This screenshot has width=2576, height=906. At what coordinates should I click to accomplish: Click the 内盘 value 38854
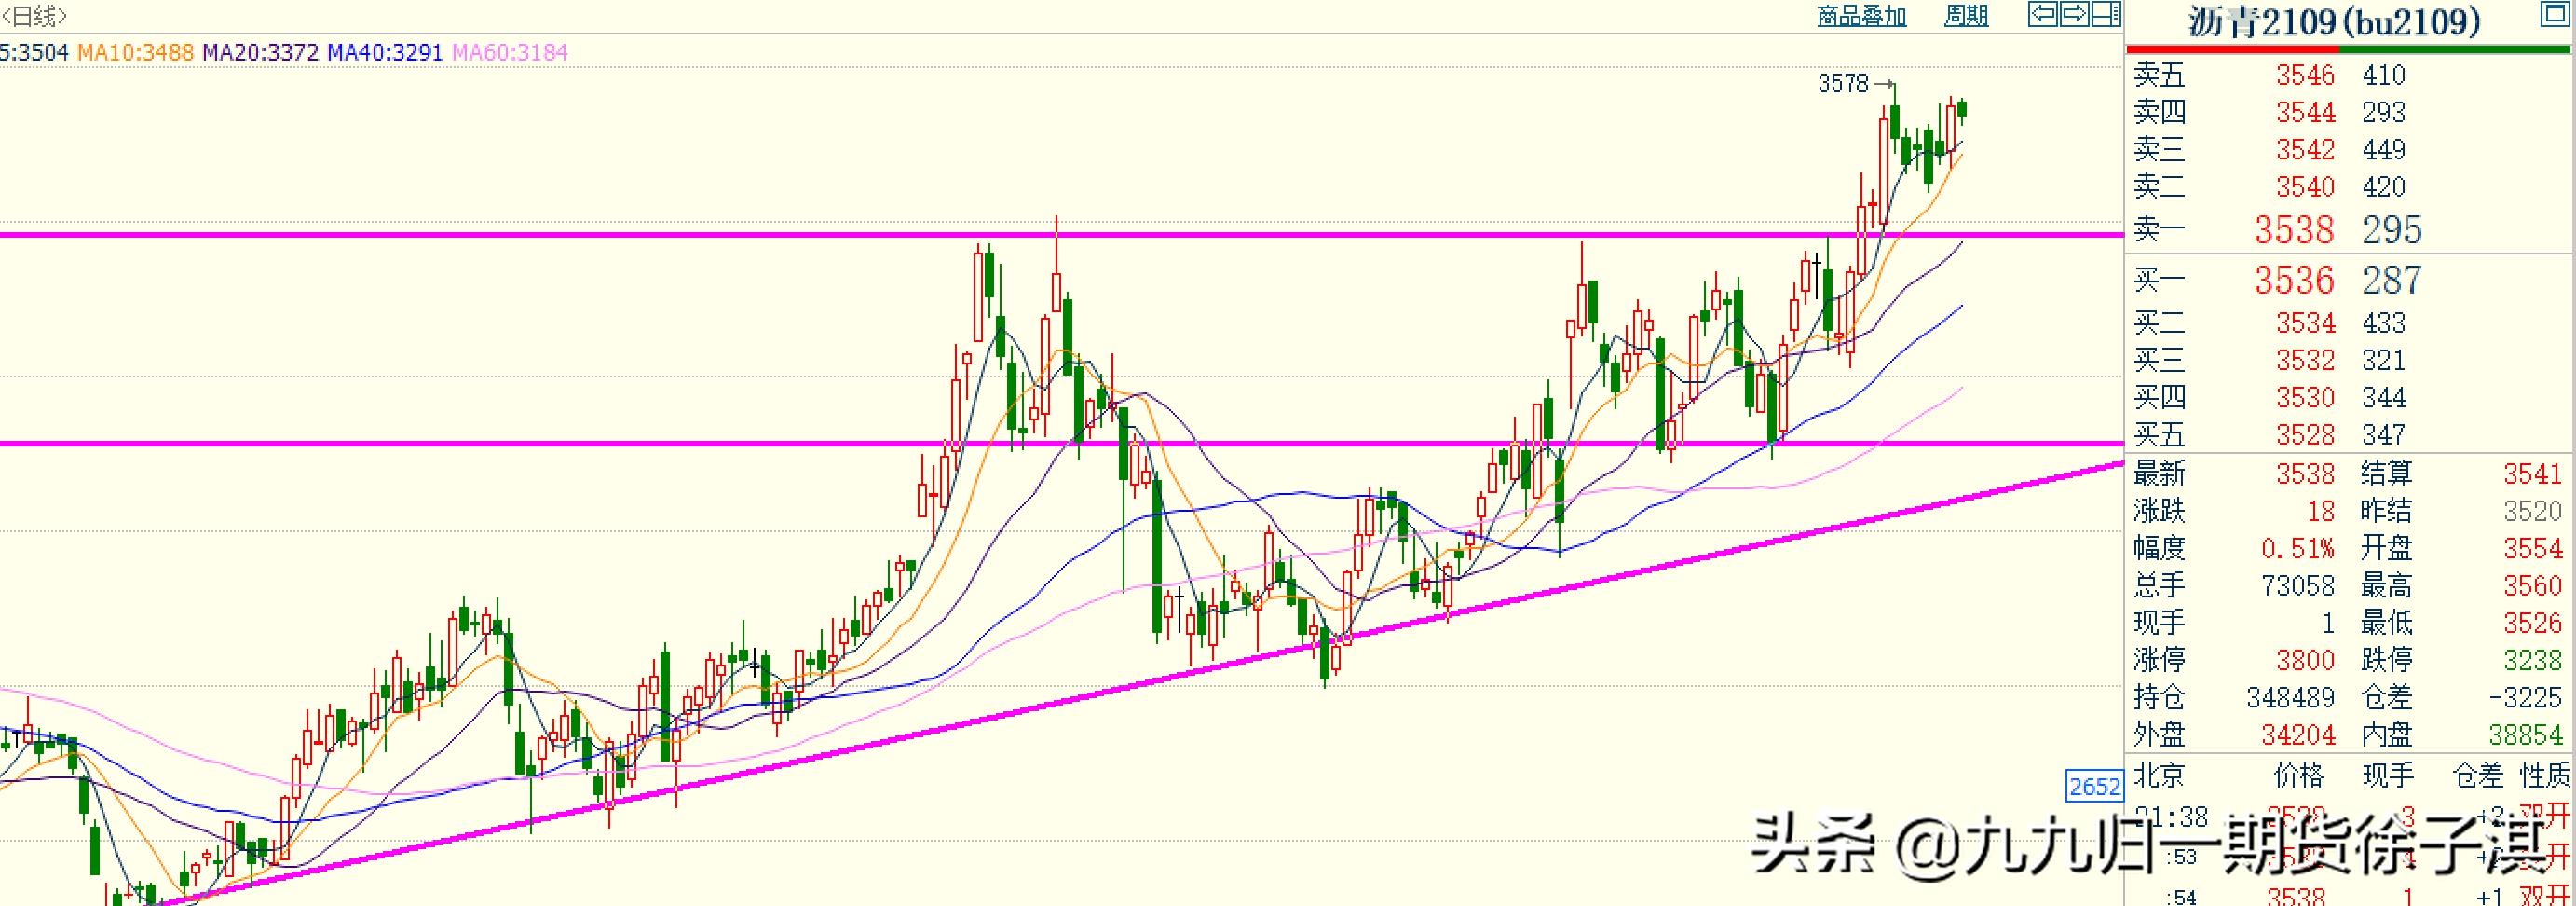[2526, 735]
